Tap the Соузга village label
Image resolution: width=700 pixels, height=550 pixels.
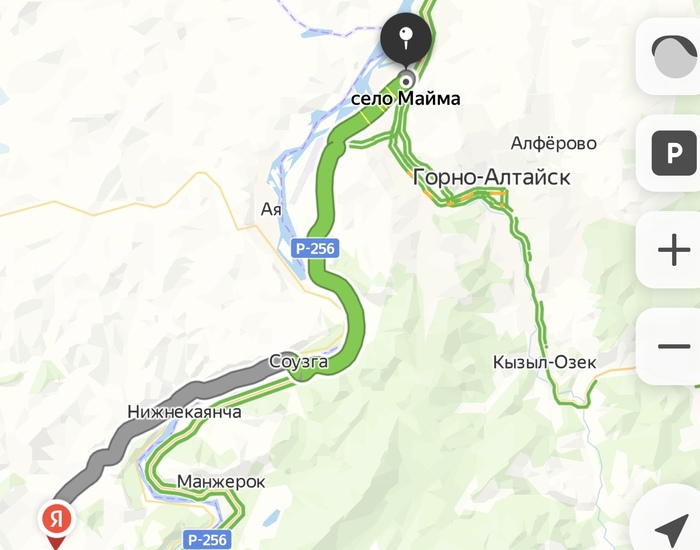[299, 361]
